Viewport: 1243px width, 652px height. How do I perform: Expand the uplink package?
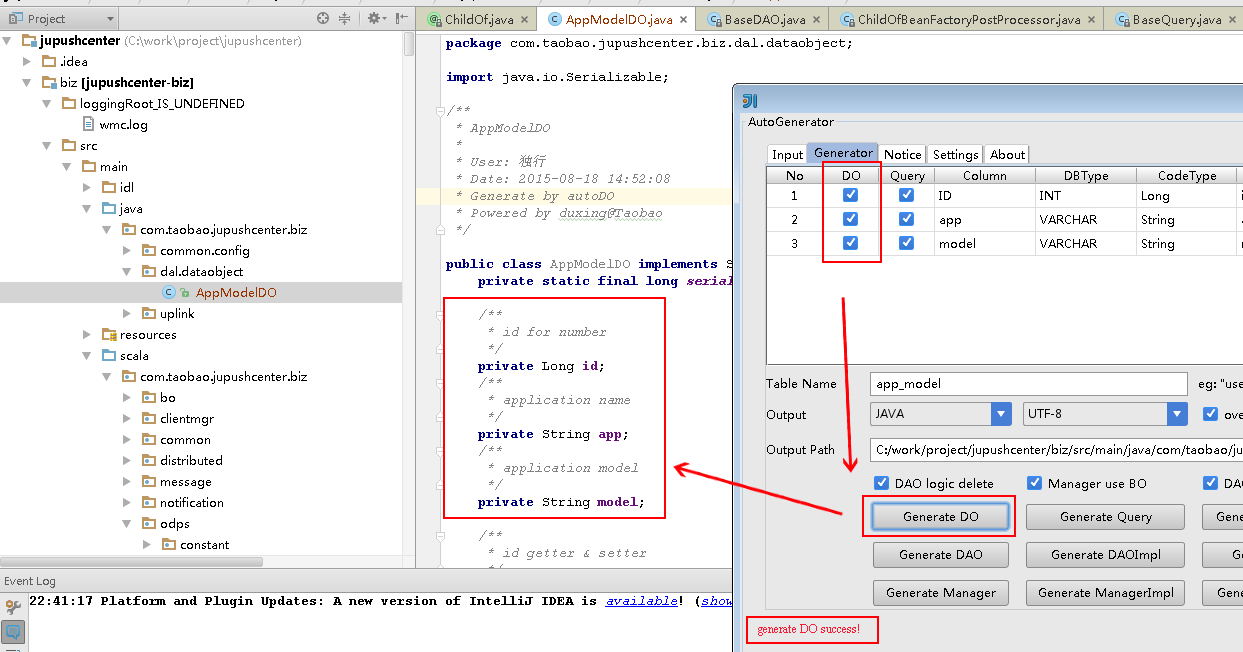coord(128,313)
